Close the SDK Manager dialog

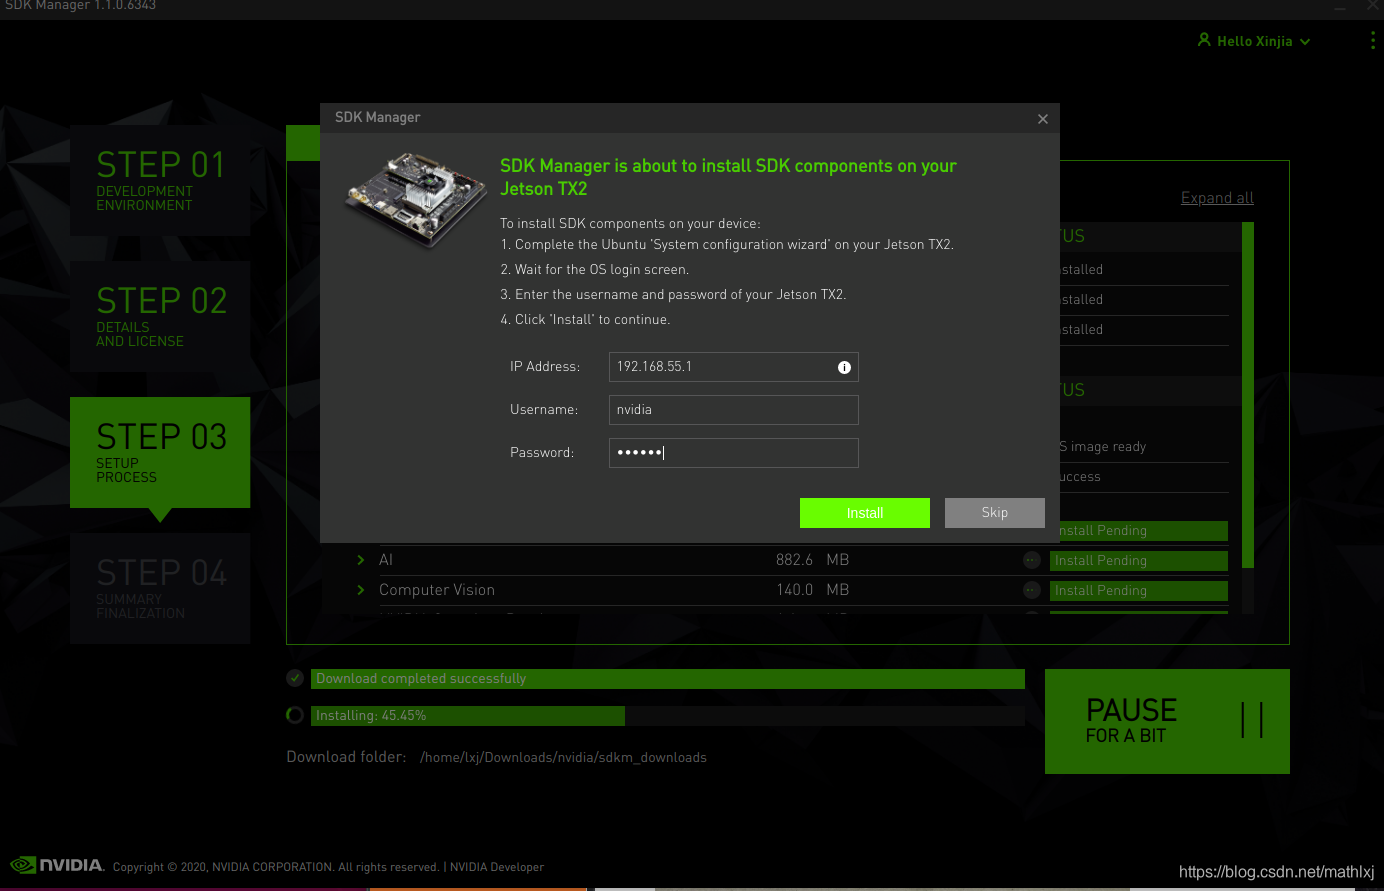(x=1043, y=119)
